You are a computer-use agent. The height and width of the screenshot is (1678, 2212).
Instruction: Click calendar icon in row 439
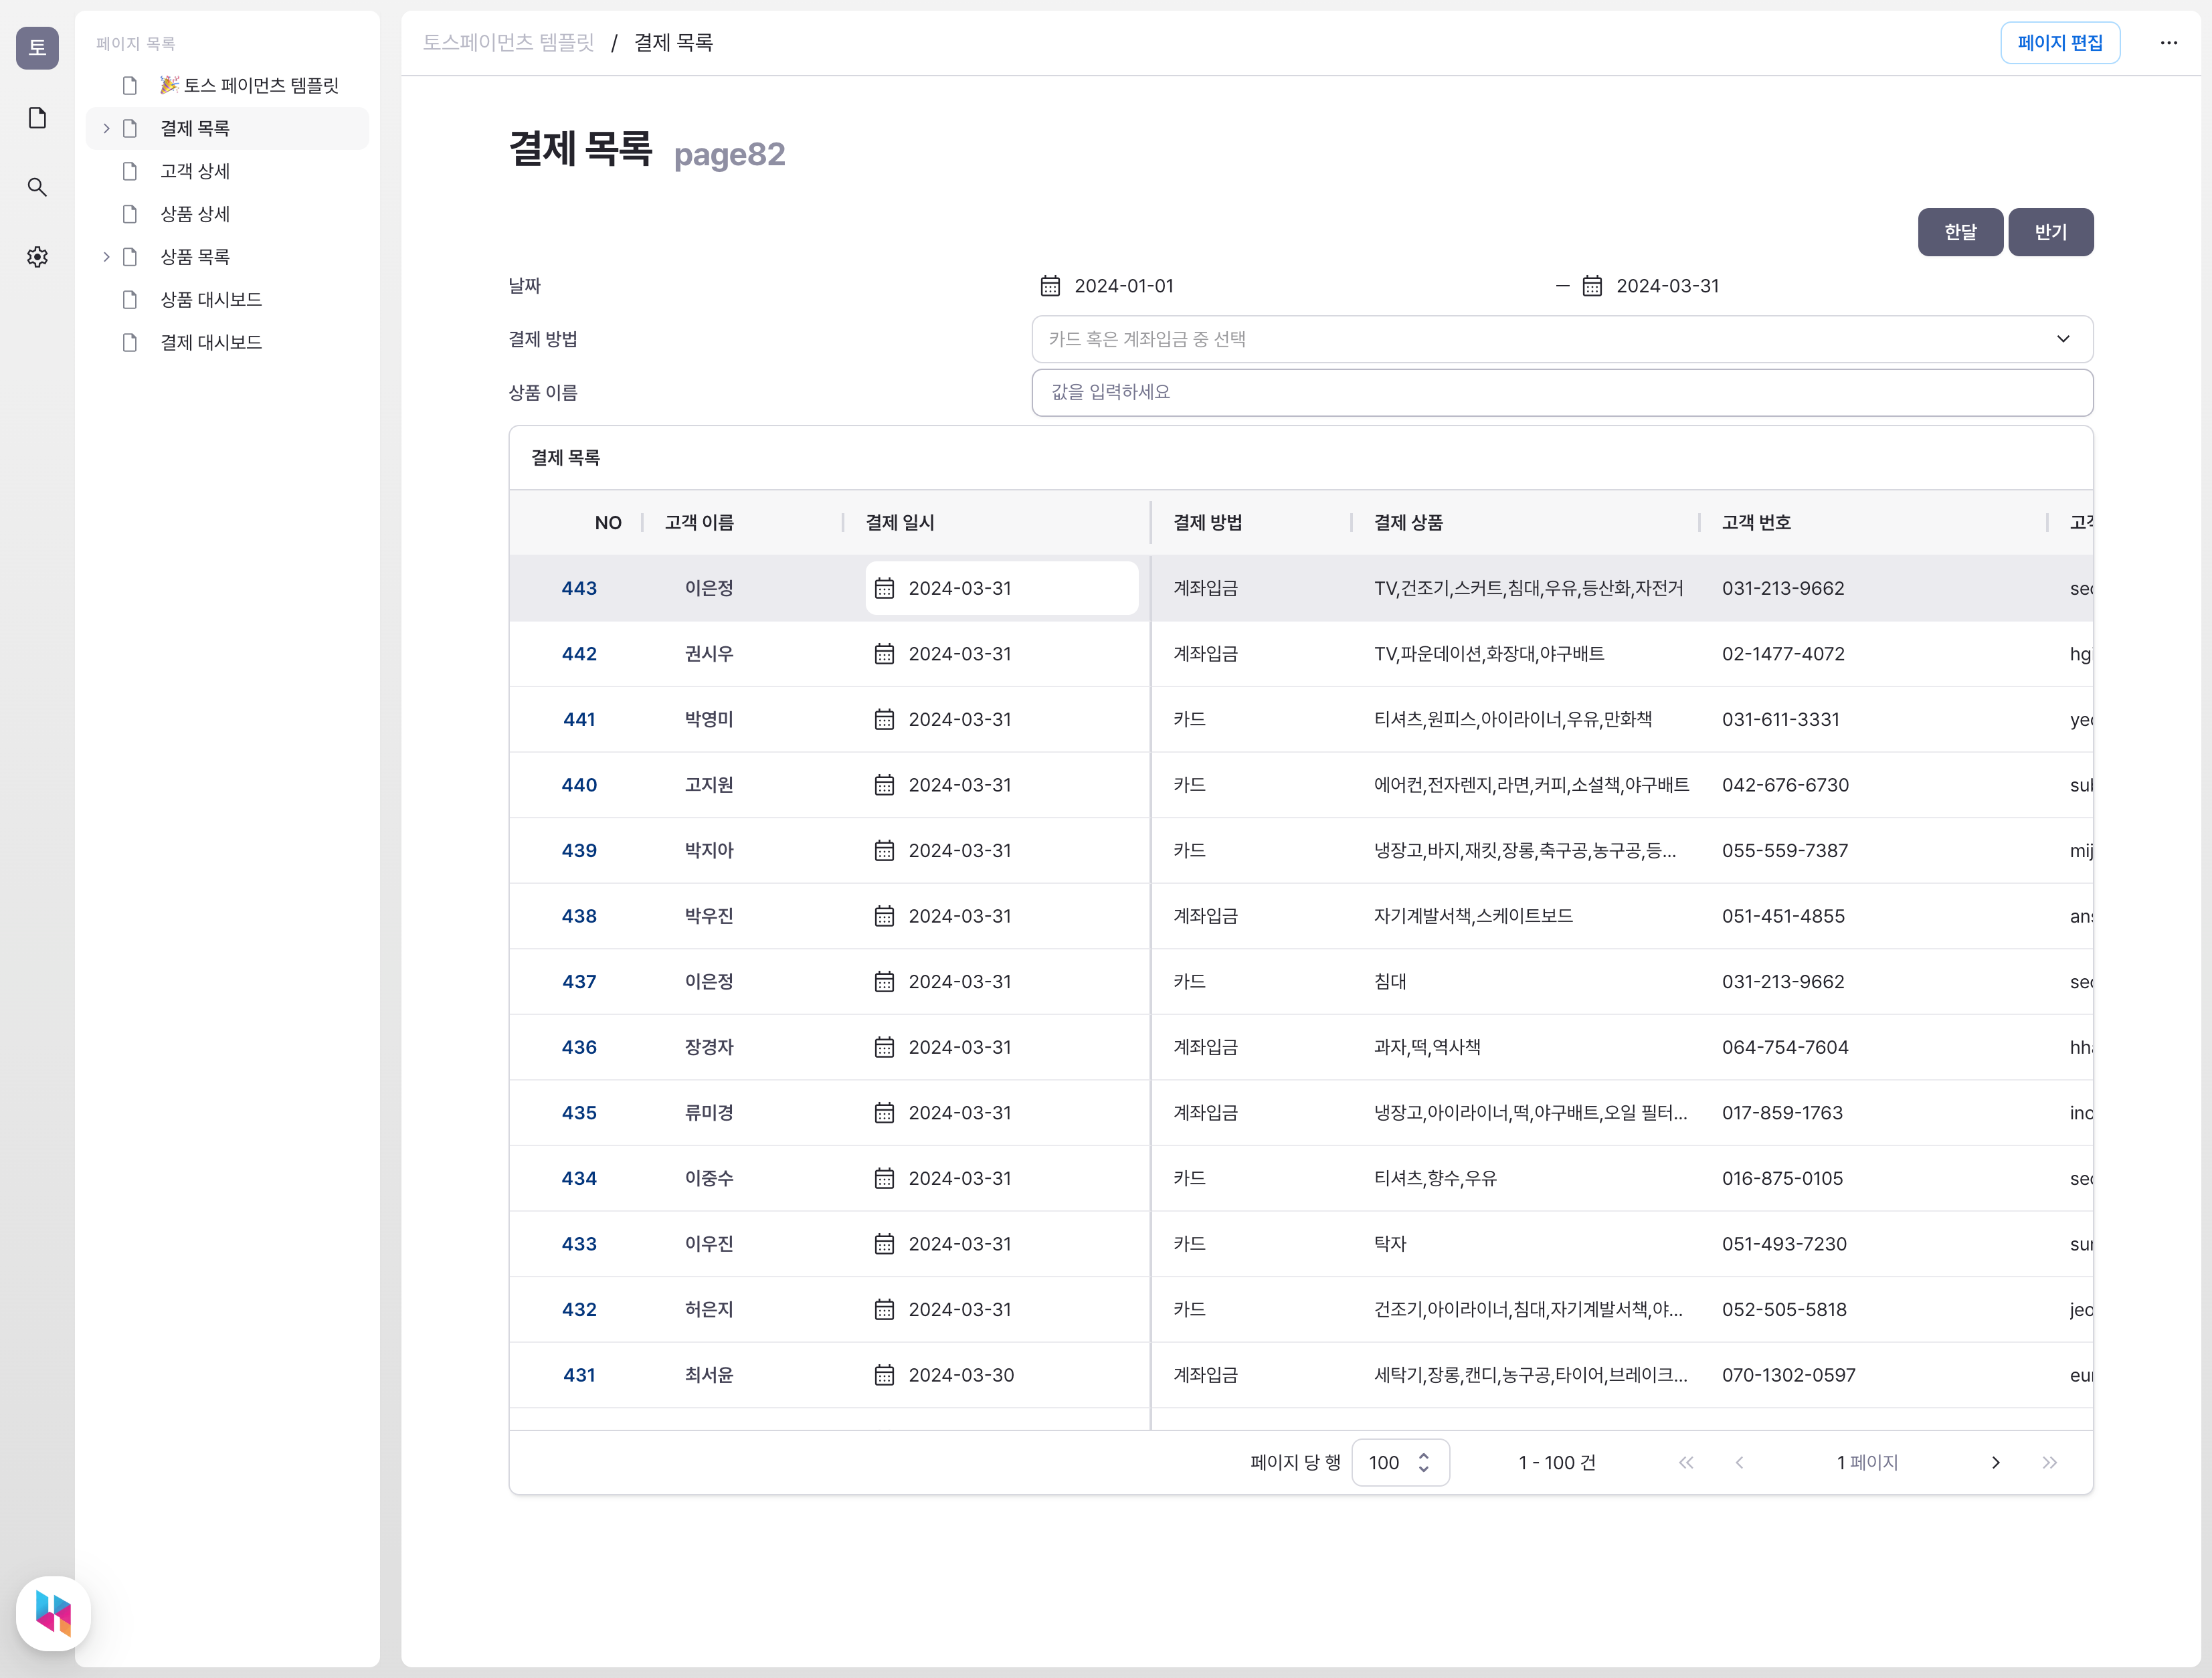click(x=884, y=850)
